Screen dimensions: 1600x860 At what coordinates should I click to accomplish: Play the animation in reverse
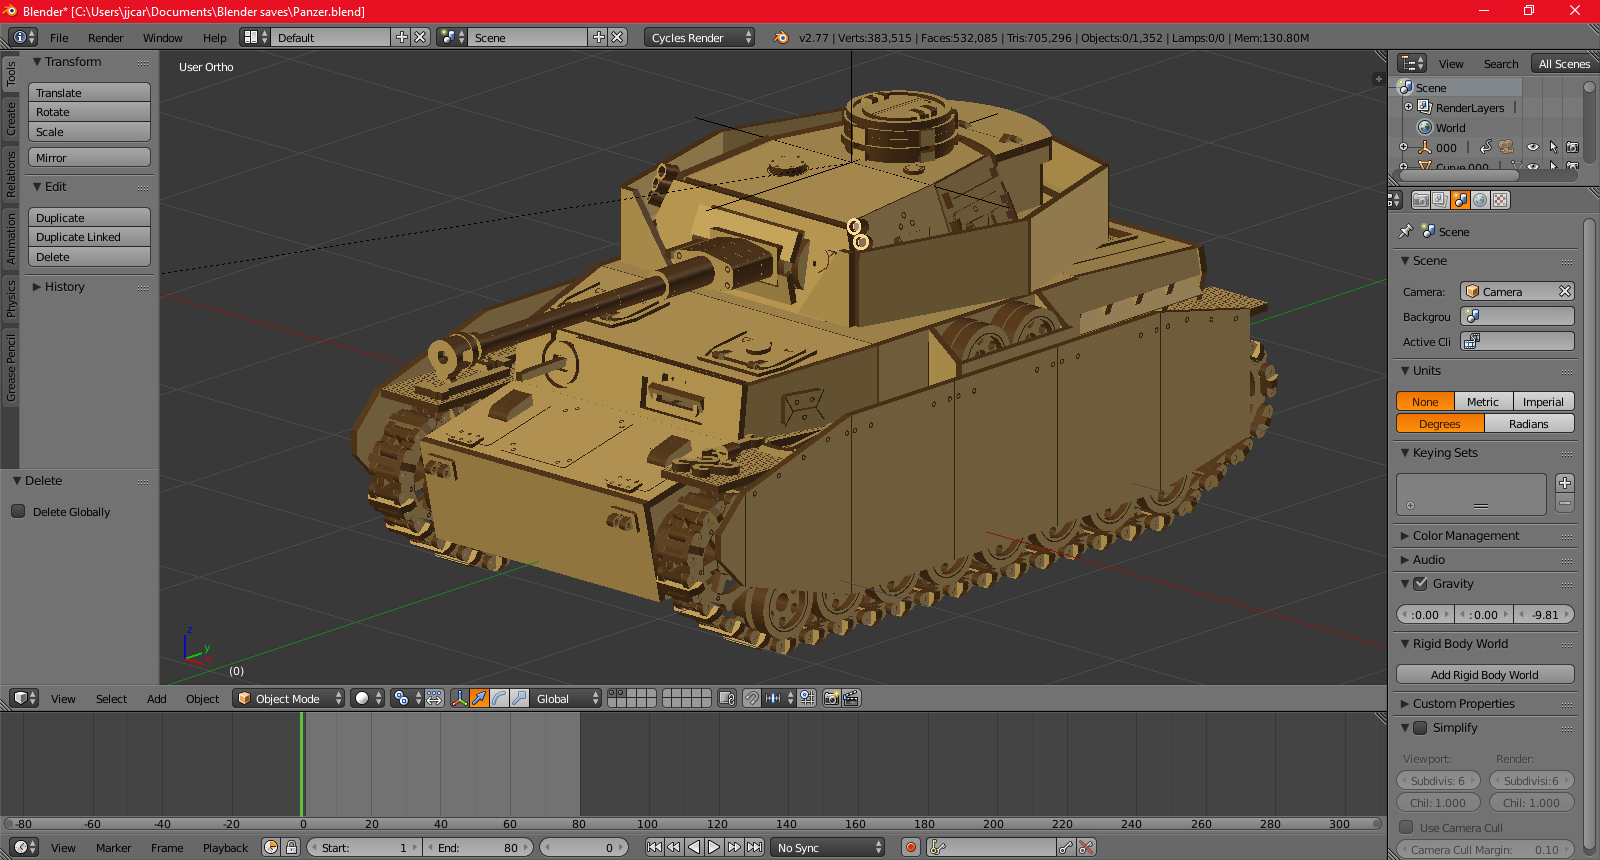(x=694, y=847)
